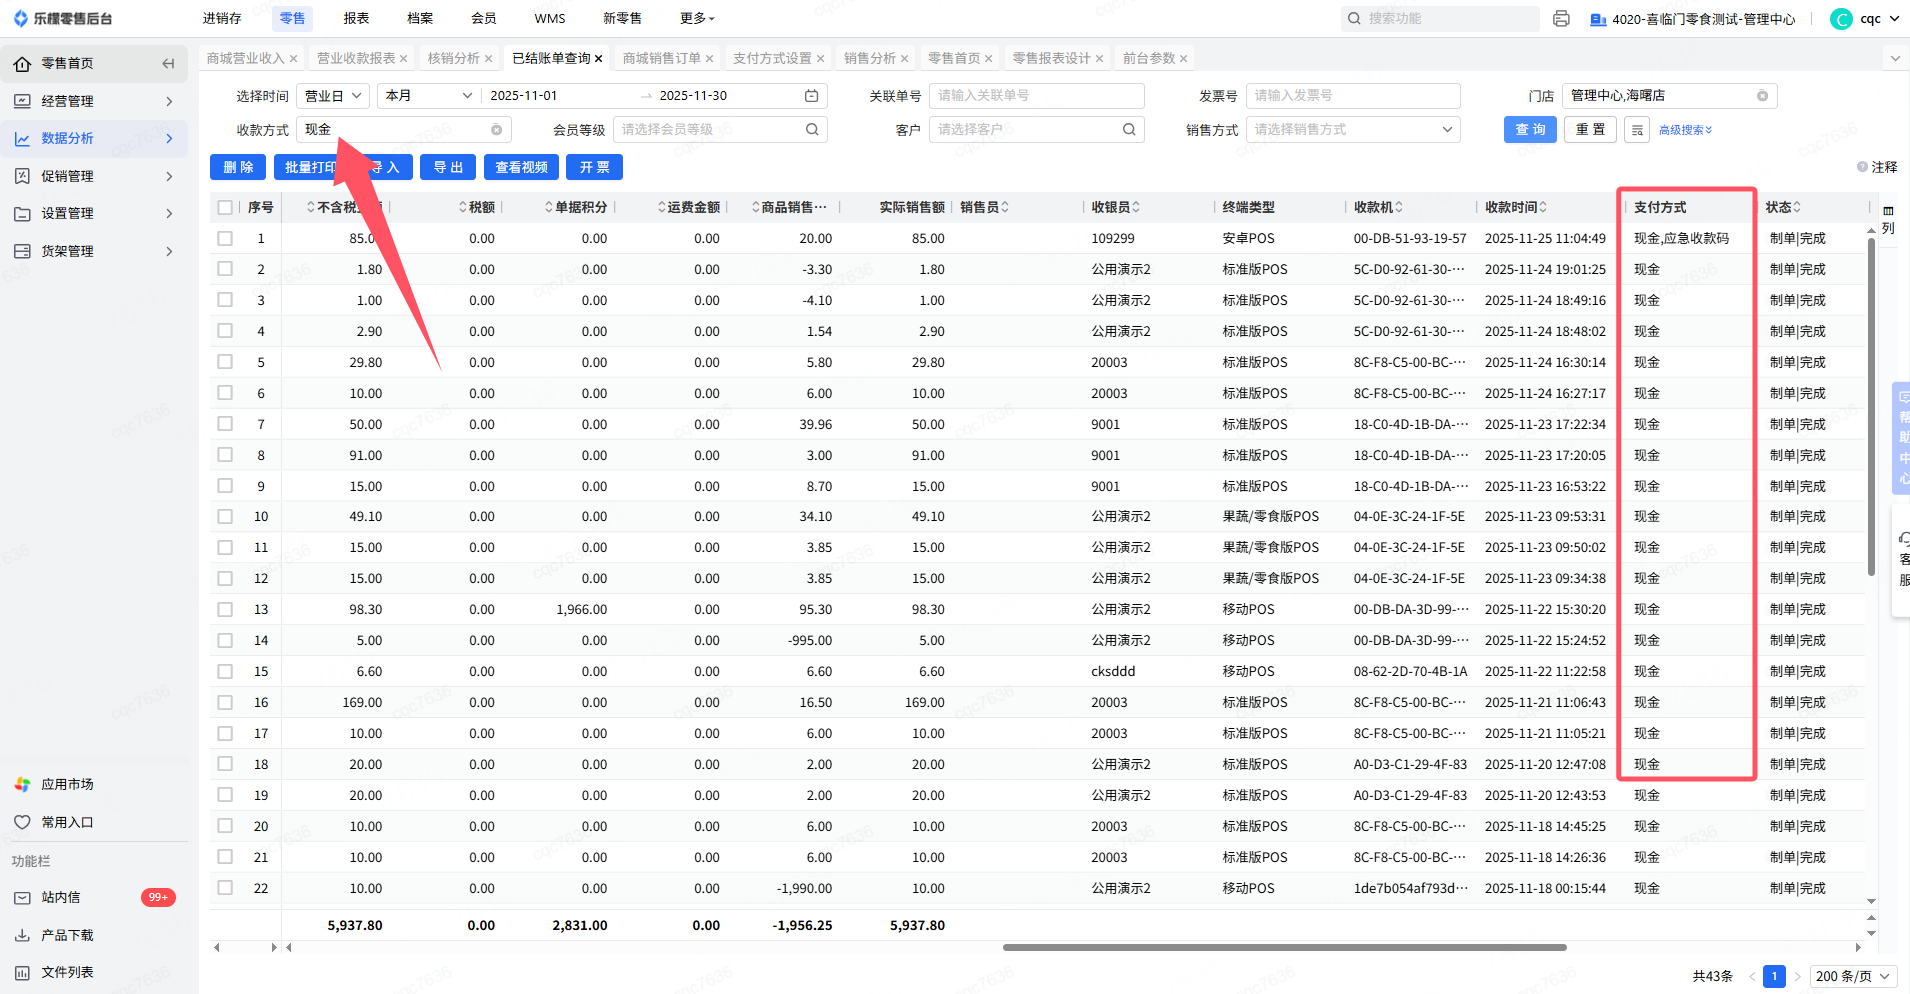
Task: Open 站内信 messages in the sidebar
Action: click(60, 897)
